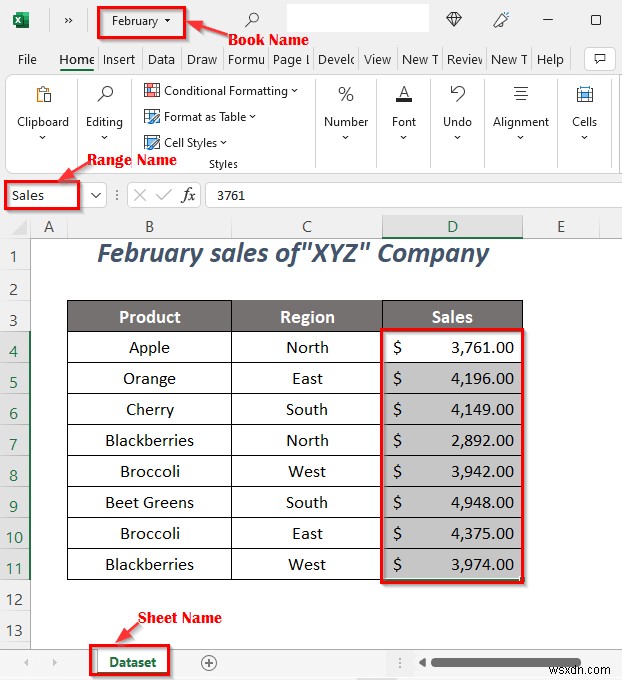The image size is (622, 680).
Task: Switch to the Insert tab
Action: (119, 59)
